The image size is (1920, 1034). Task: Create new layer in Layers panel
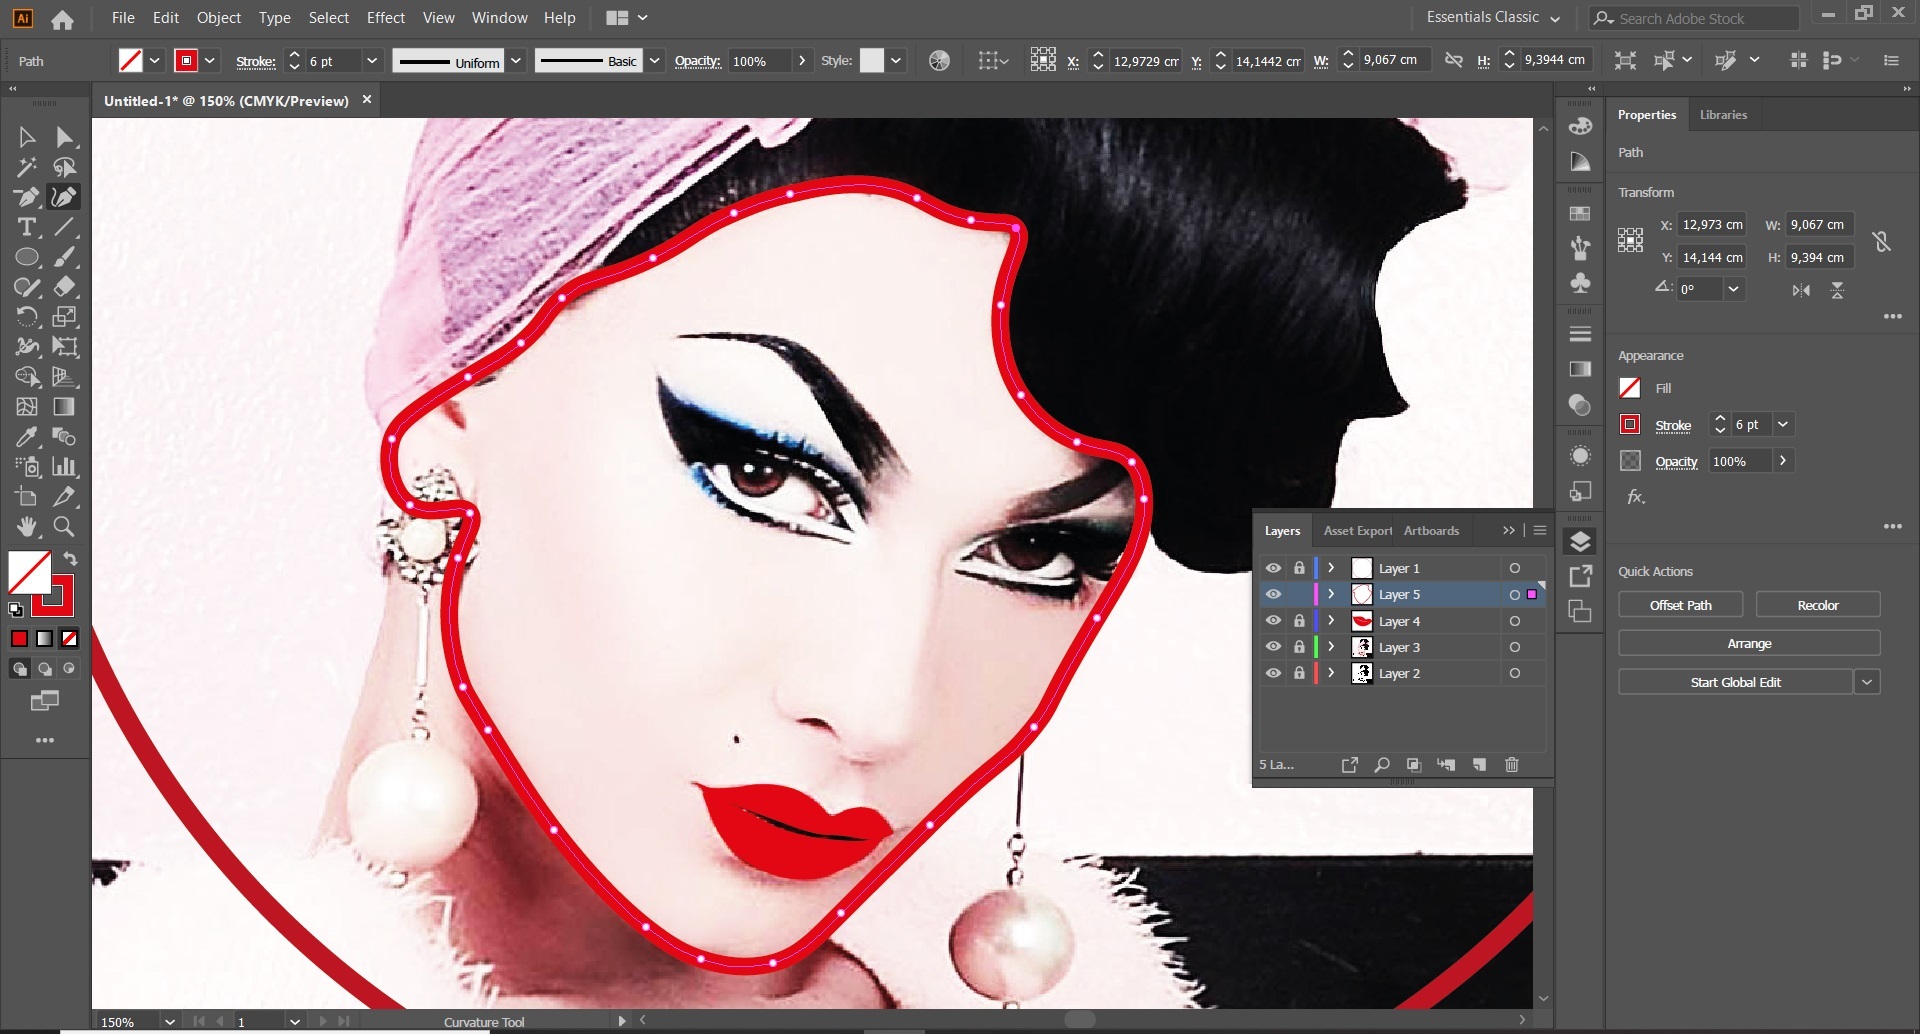(x=1479, y=765)
